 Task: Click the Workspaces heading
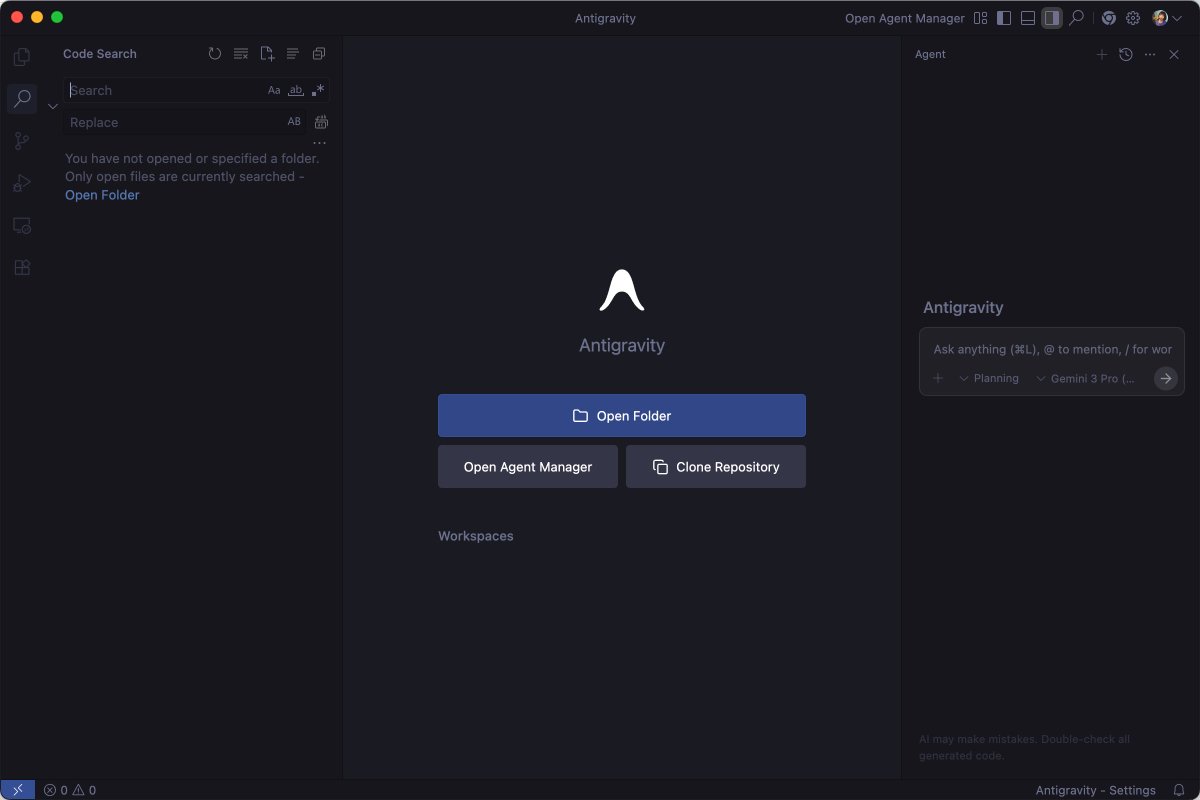pyautogui.click(x=476, y=536)
